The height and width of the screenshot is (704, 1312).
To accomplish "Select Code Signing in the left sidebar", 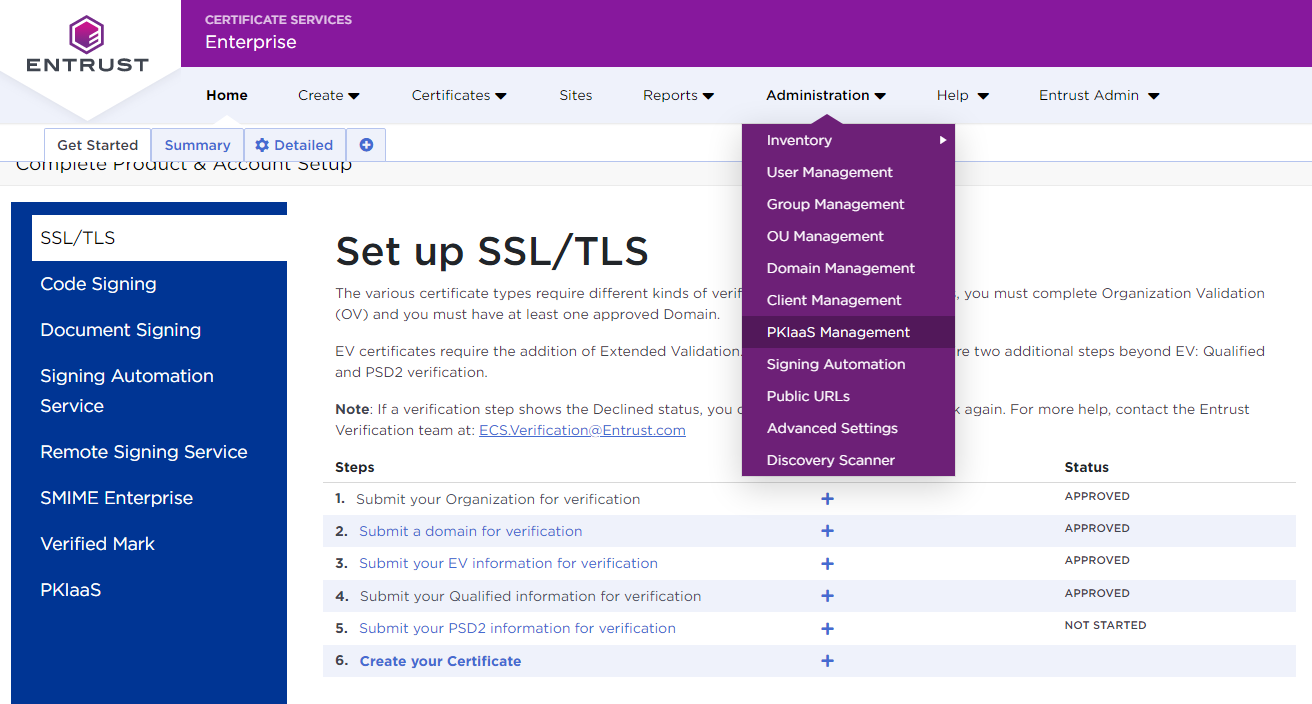I will pos(98,284).
